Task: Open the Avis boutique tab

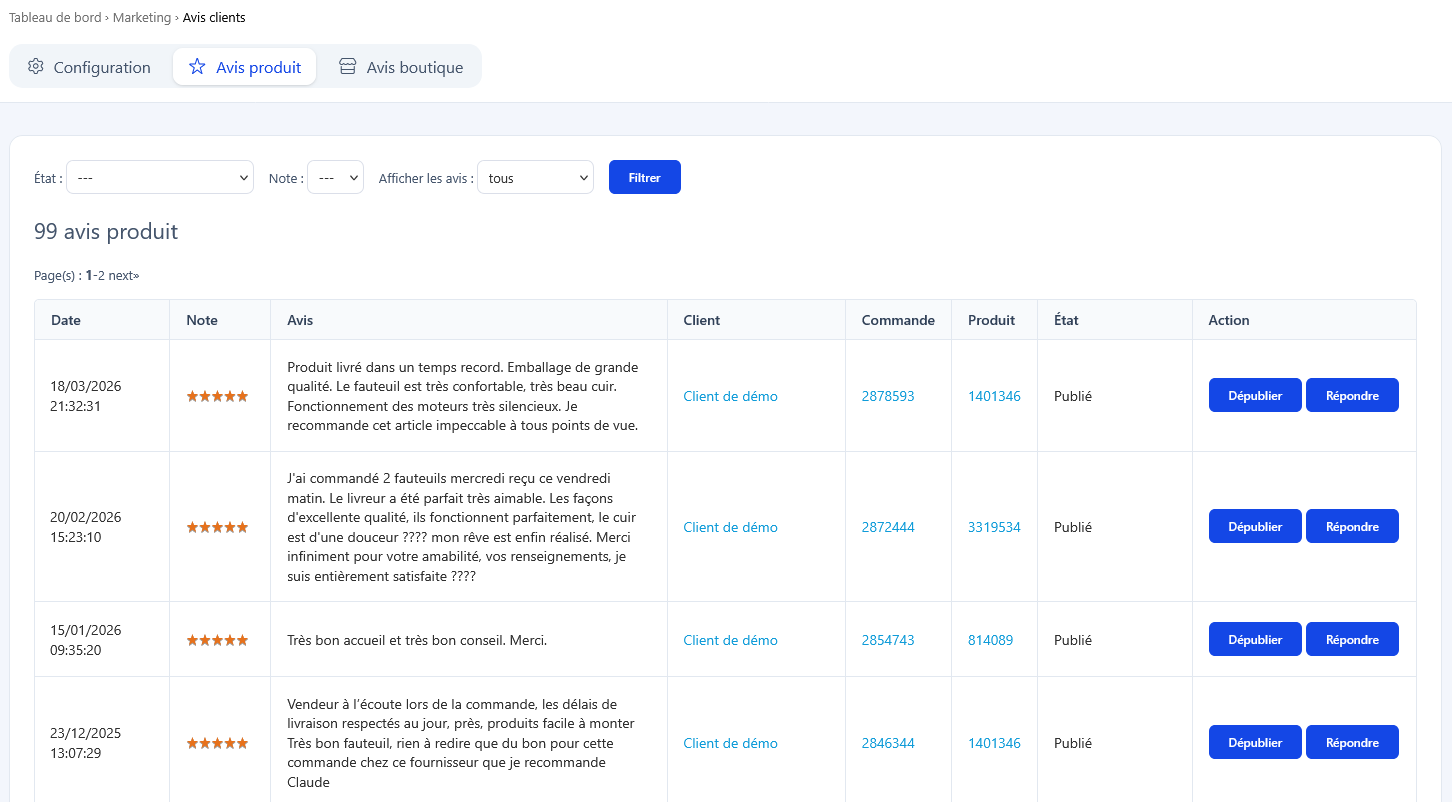Action: click(x=401, y=67)
